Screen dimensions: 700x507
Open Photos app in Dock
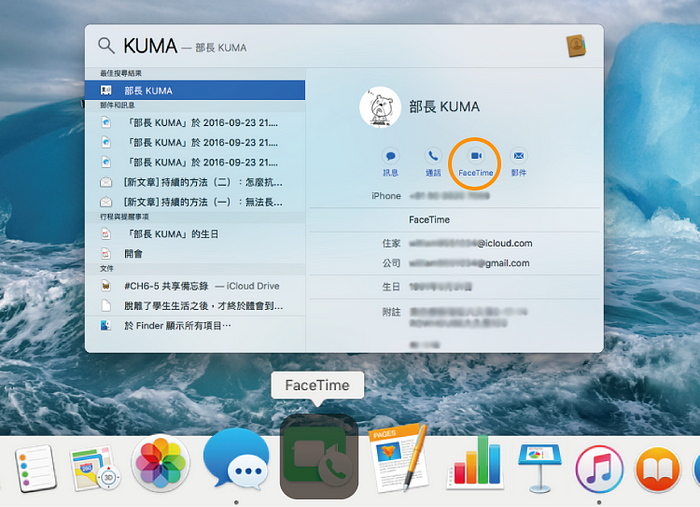point(160,463)
